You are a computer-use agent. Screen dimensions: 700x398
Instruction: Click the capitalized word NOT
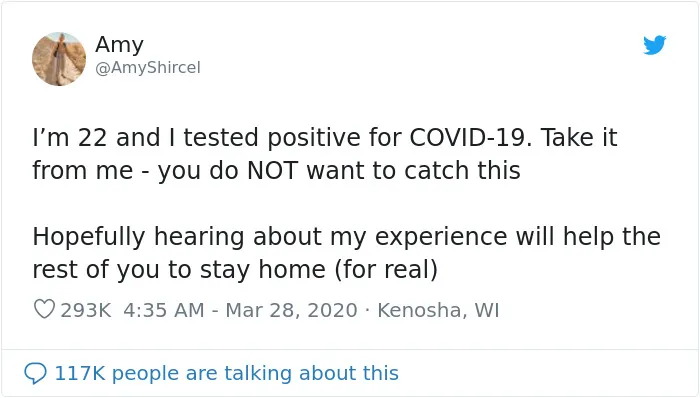272,170
